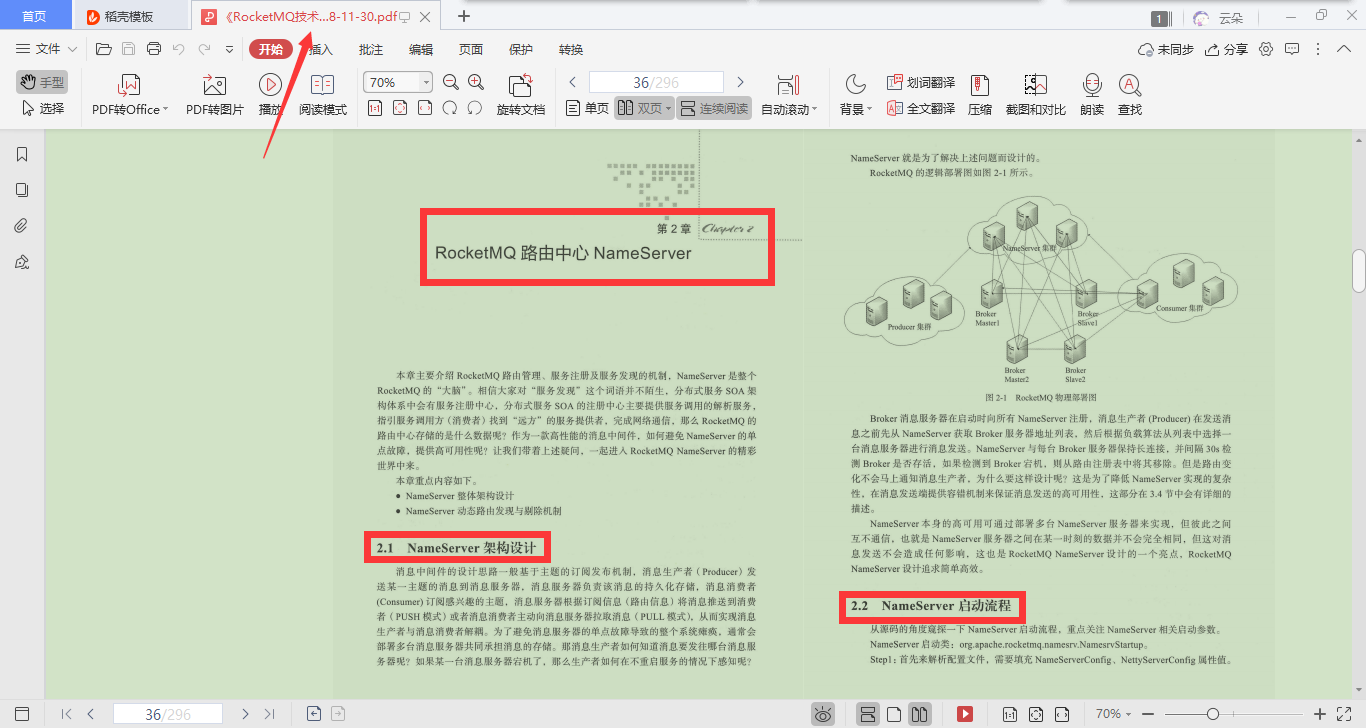Open the 保护 protect tab
Viewport: 1366px width, 728px height.
521,49
